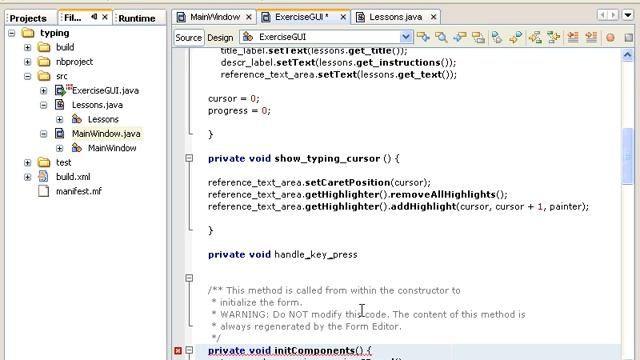Open the editor tab list dropdown arrow
Image resolution: width=640 pixels, height=360 pixels.
(x=628, y=16)
